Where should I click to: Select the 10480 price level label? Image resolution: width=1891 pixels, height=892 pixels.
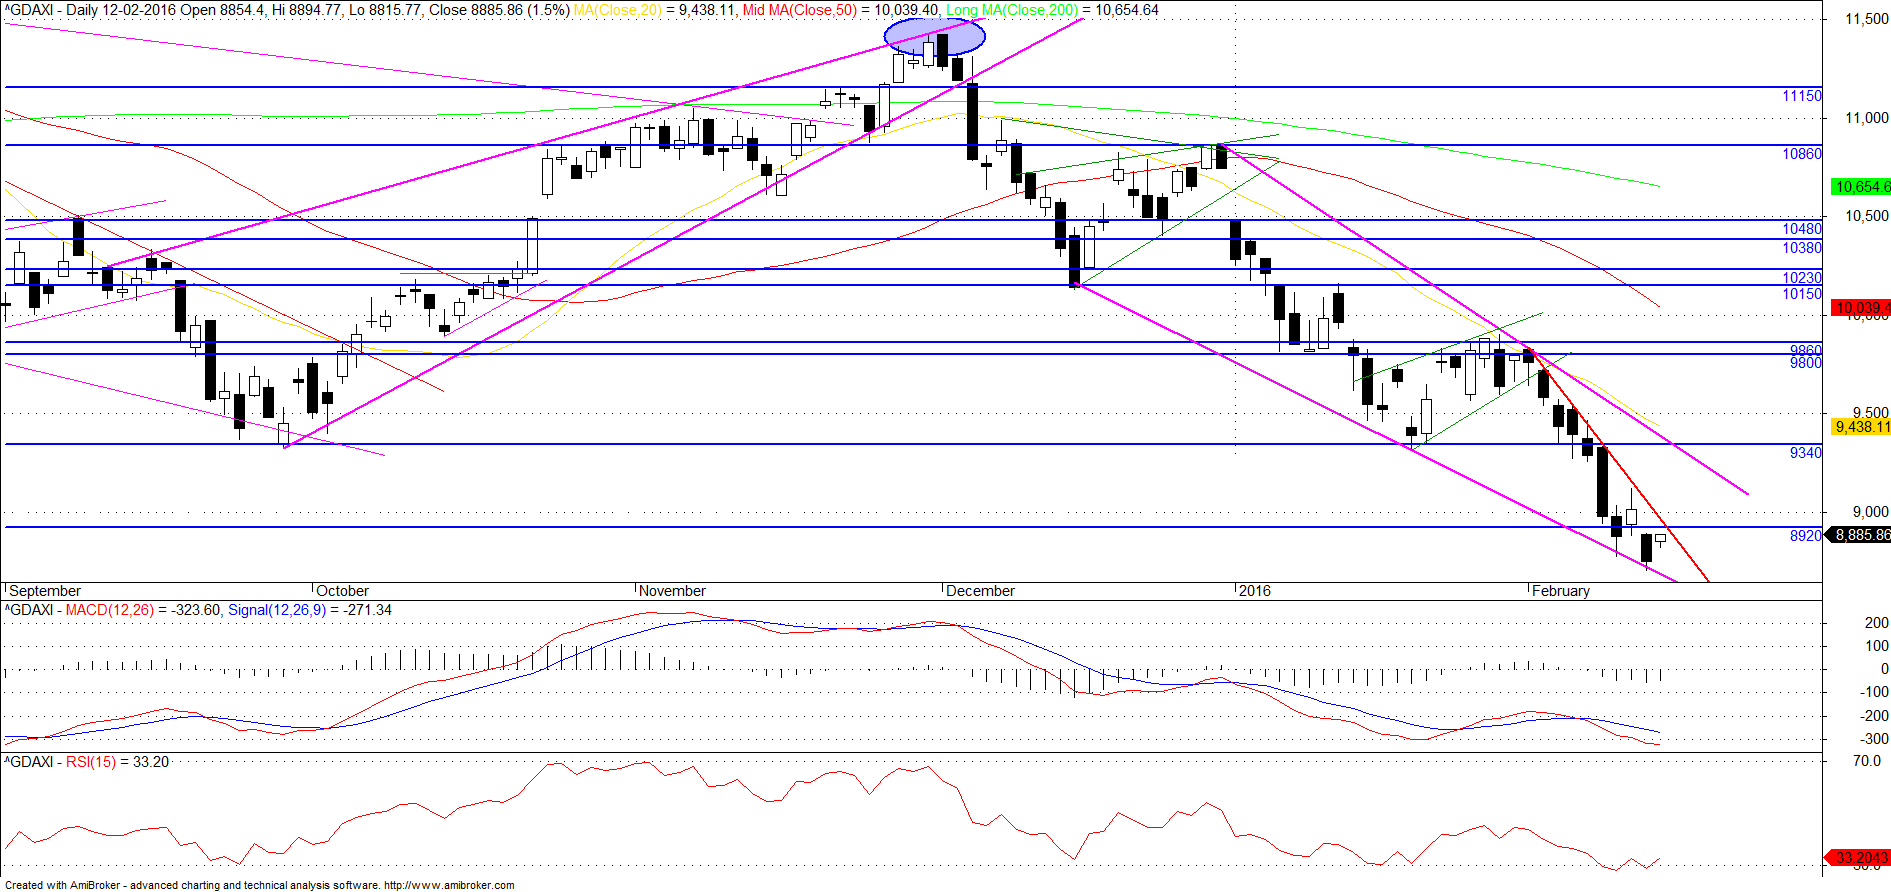1802,229
